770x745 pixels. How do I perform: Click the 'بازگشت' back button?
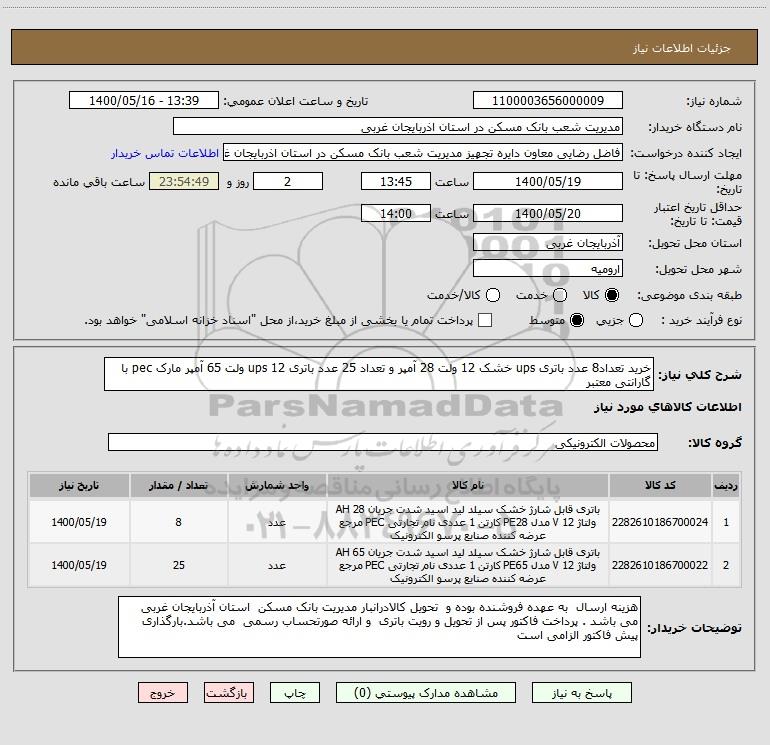coord(229,692)
